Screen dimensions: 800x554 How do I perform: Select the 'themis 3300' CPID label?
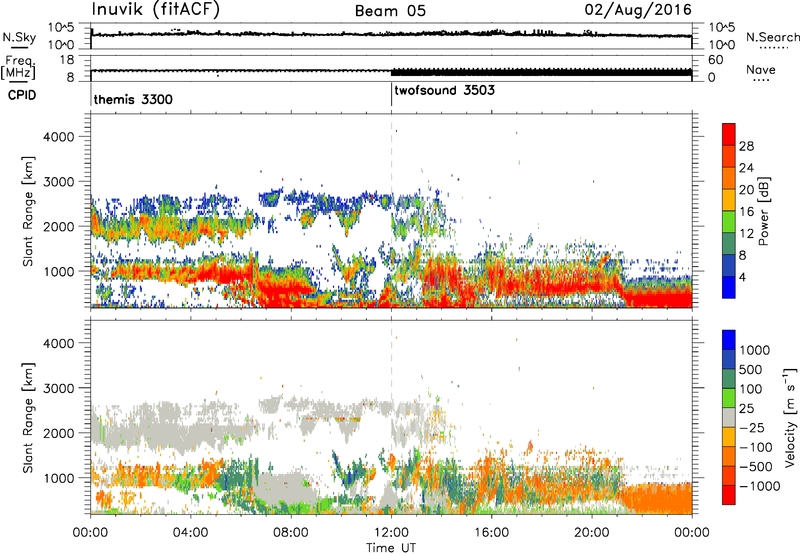[x=133, y=99]
